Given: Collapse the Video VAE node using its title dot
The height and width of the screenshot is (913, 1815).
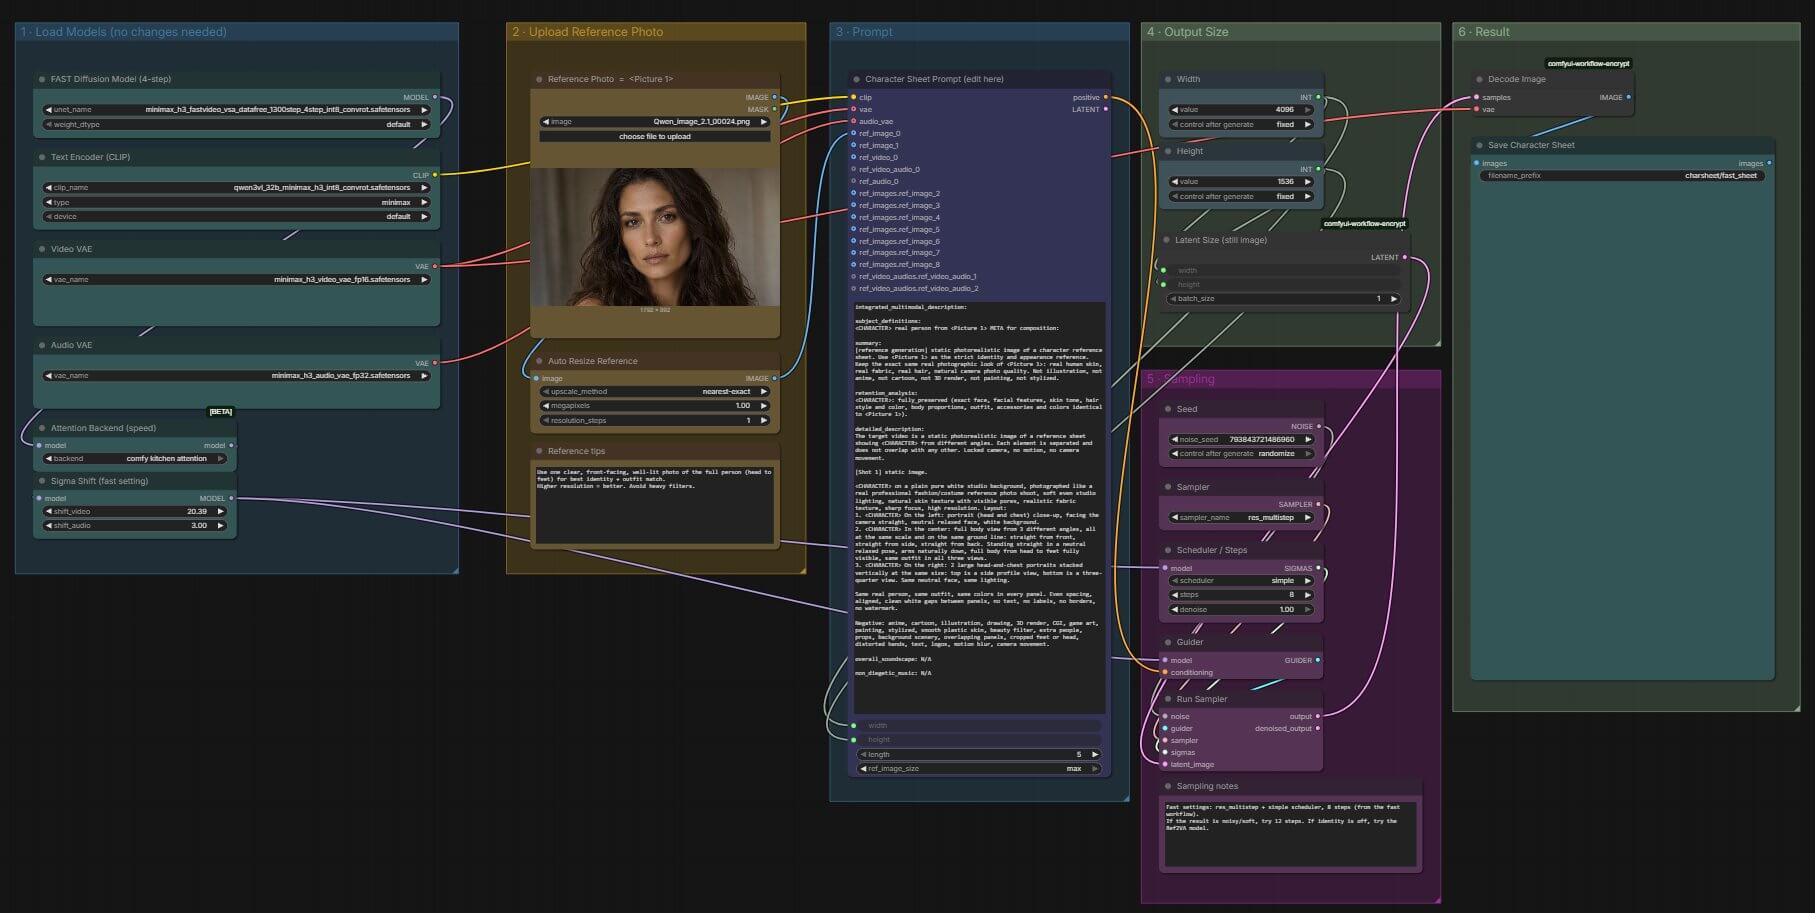Looking at the screenshot, I should 41,249.
